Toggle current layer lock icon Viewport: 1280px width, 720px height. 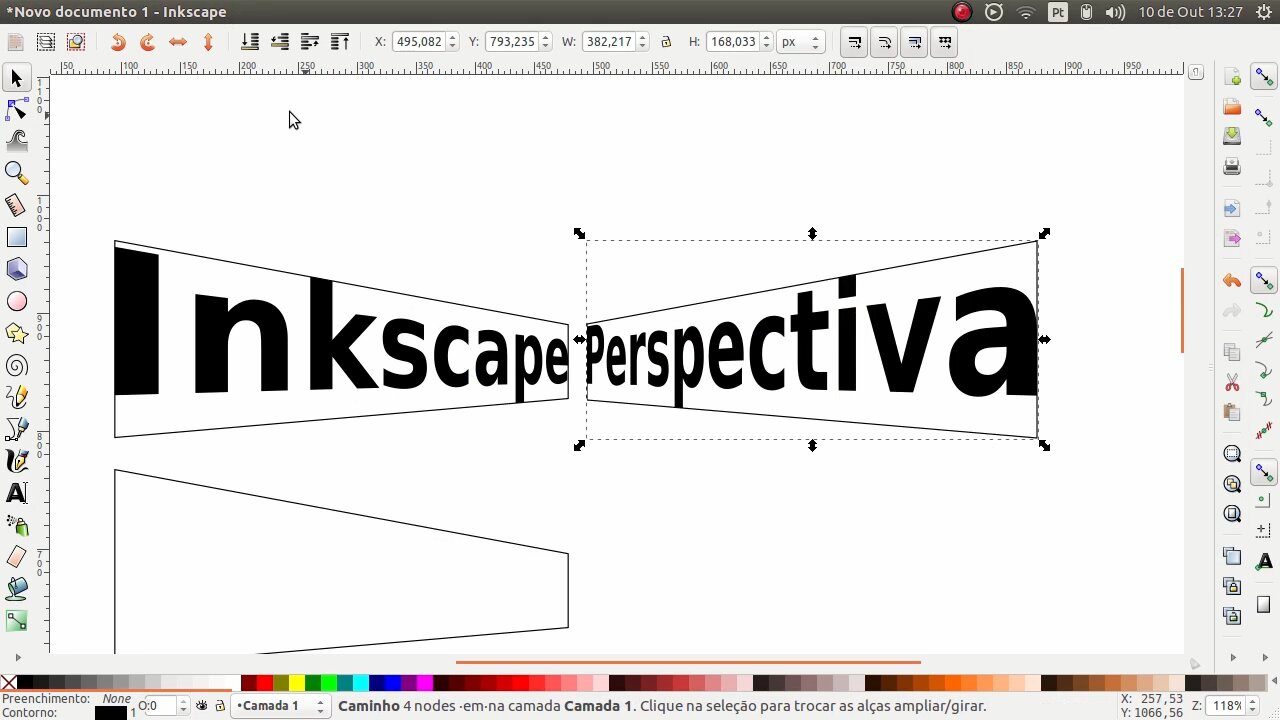pyautogui.click(x=220, y=706)
